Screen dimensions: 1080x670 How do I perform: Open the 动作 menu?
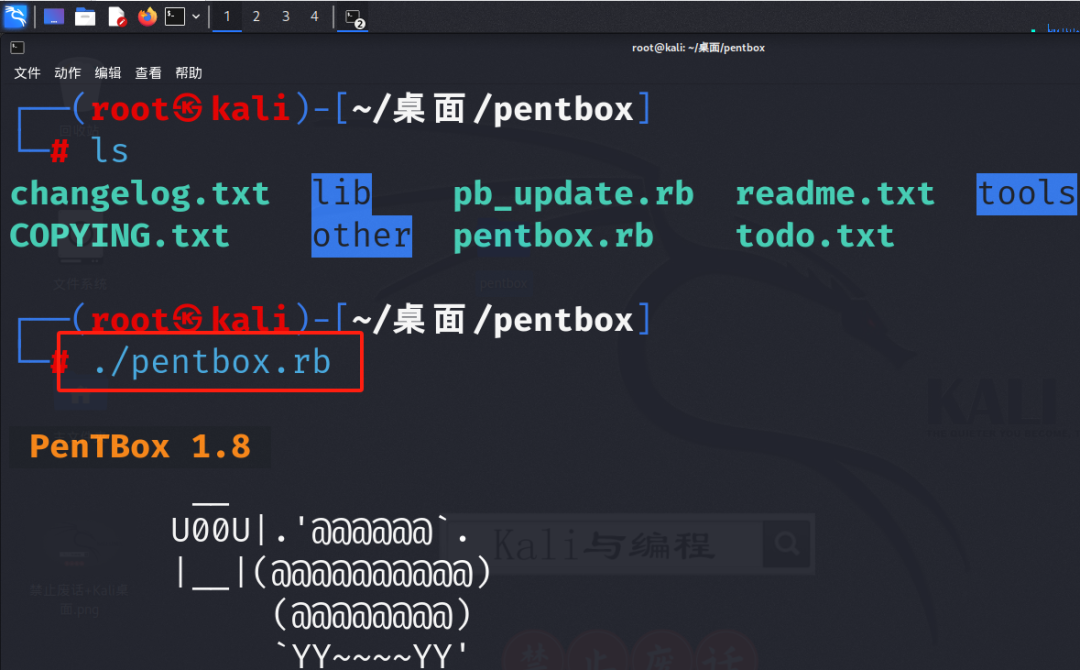coord(68,73)
